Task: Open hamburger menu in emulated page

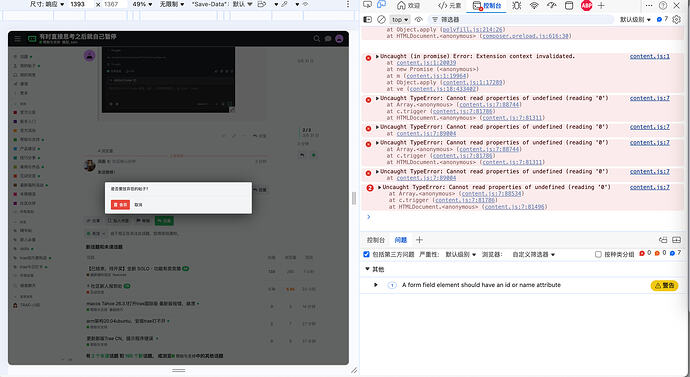Action: click(x=18, y=39)
